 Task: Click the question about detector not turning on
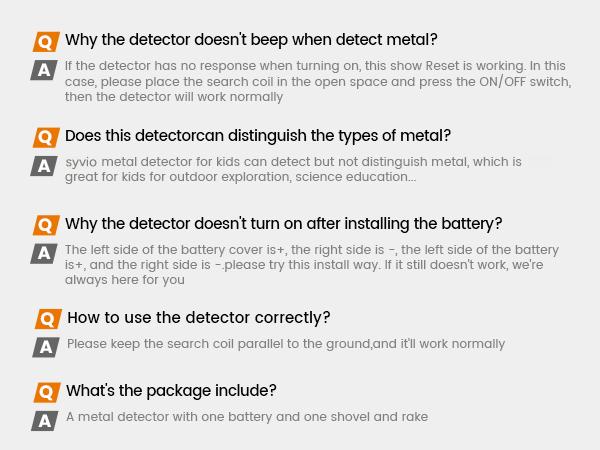pos(283,224)
